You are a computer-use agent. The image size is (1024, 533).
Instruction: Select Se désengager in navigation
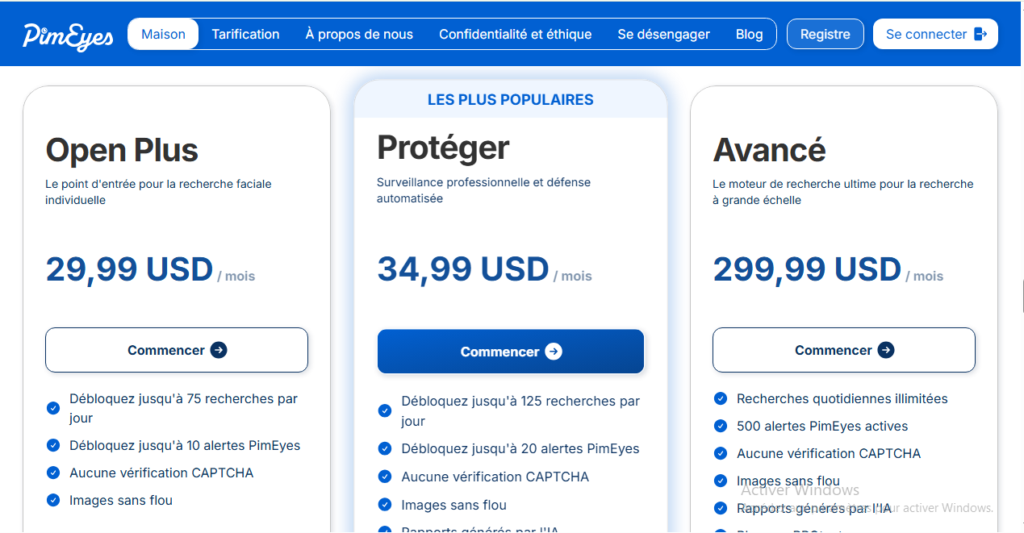click(664, 34)
